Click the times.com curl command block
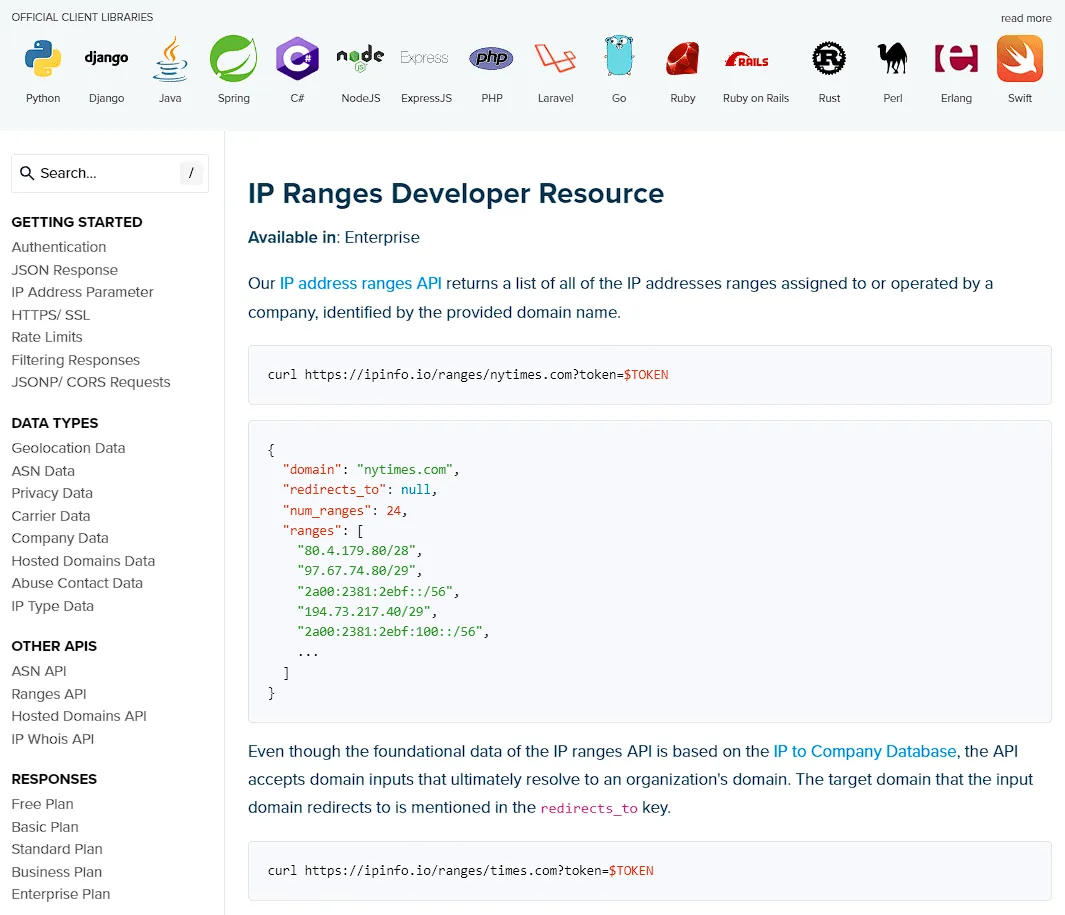Viewport: 1065px width, 915px height. click(x=649, y=871)
